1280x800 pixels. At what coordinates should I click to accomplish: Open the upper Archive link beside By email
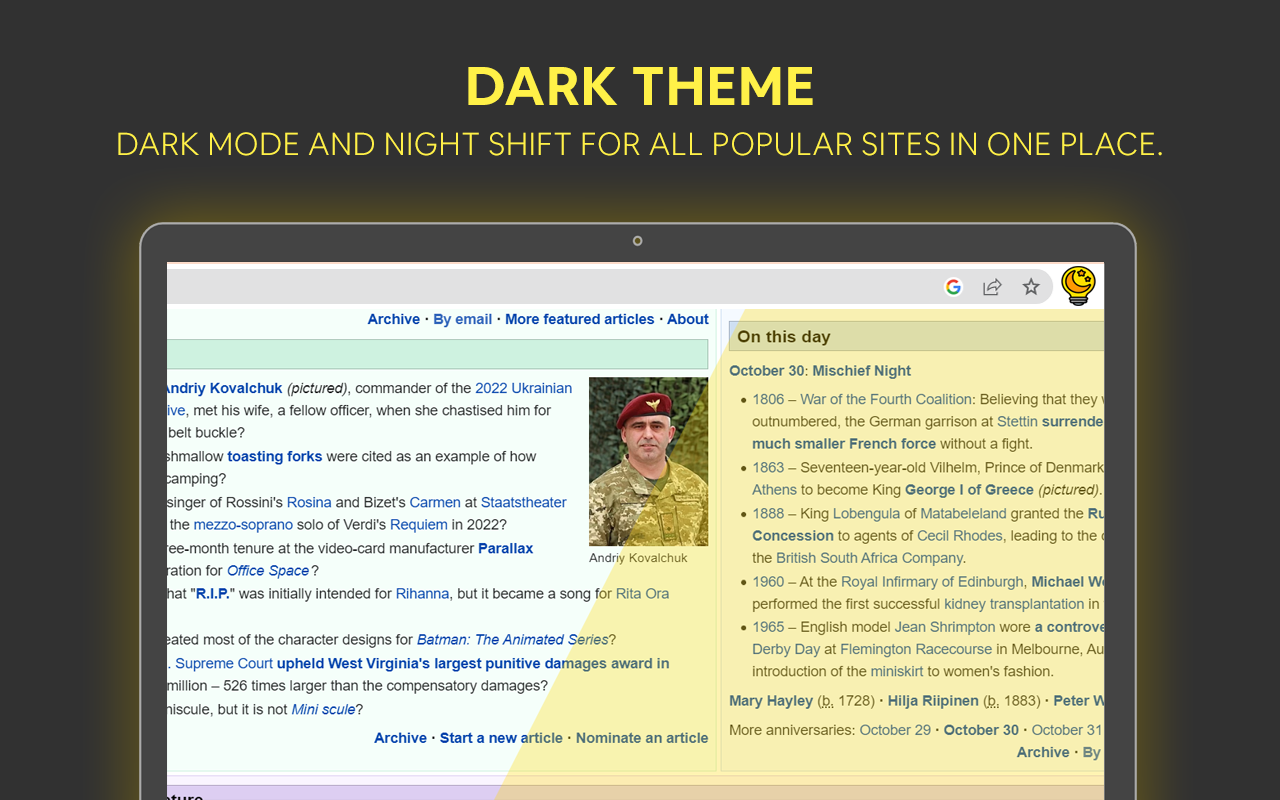pyautogui.click(x=394, y=319)
